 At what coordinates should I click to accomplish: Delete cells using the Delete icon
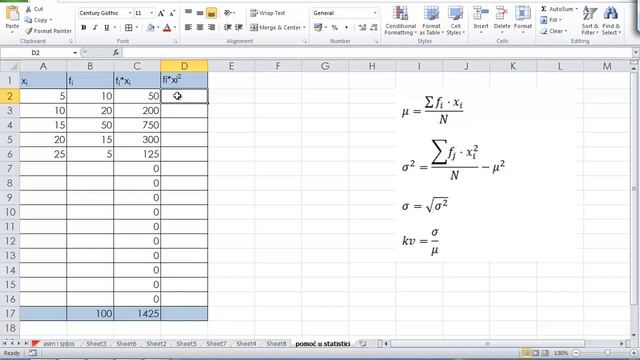(502, 13)
